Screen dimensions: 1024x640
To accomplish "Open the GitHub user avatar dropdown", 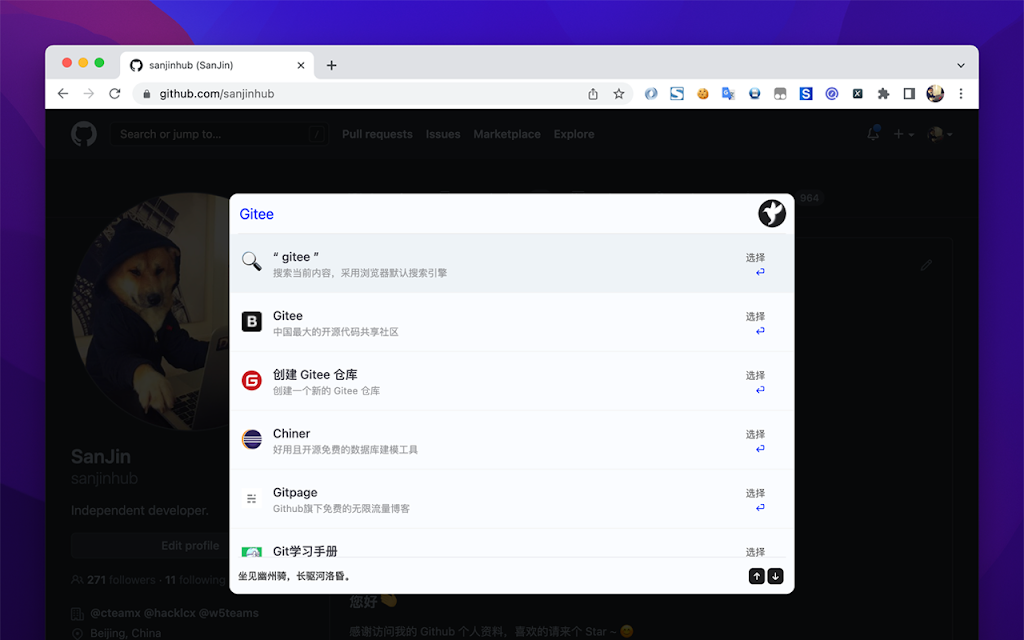I will (x=940, y=134).
